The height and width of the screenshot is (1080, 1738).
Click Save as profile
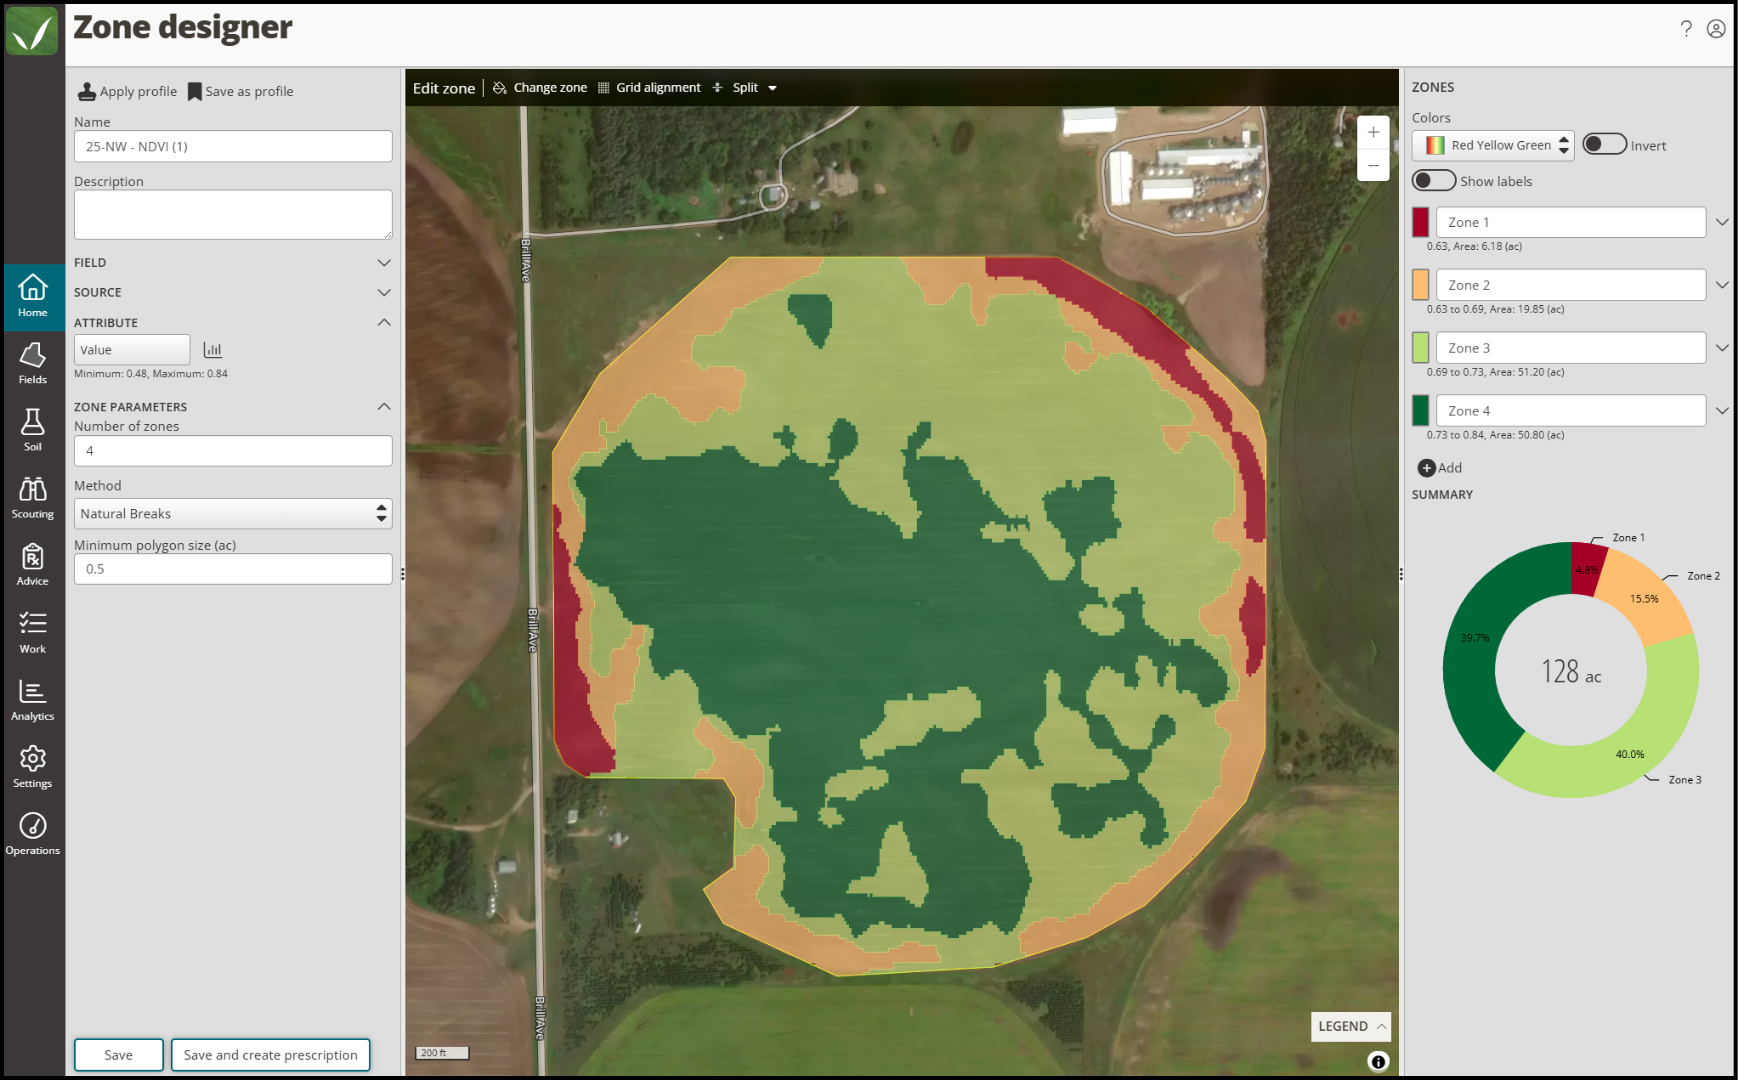(241, 91)
